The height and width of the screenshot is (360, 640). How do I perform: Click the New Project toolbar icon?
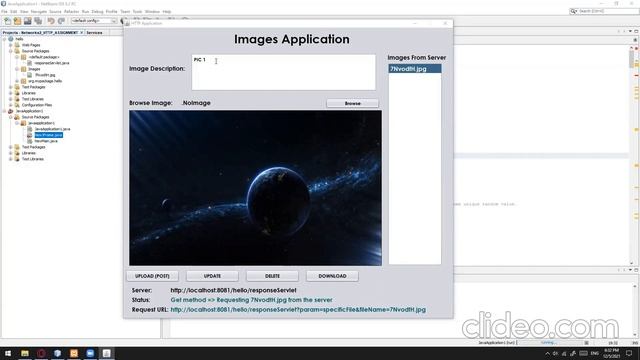tap(17, 21)
